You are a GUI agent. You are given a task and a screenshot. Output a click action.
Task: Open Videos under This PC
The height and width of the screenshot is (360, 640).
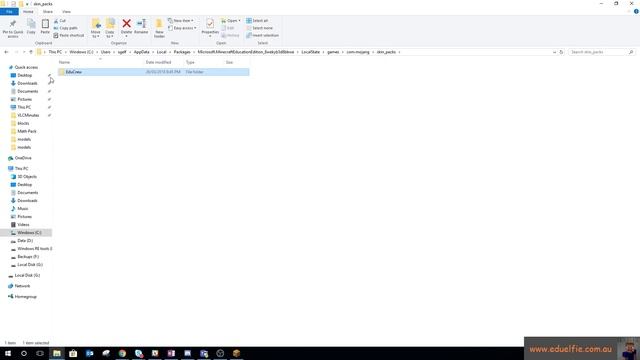(x=23, y=225)
